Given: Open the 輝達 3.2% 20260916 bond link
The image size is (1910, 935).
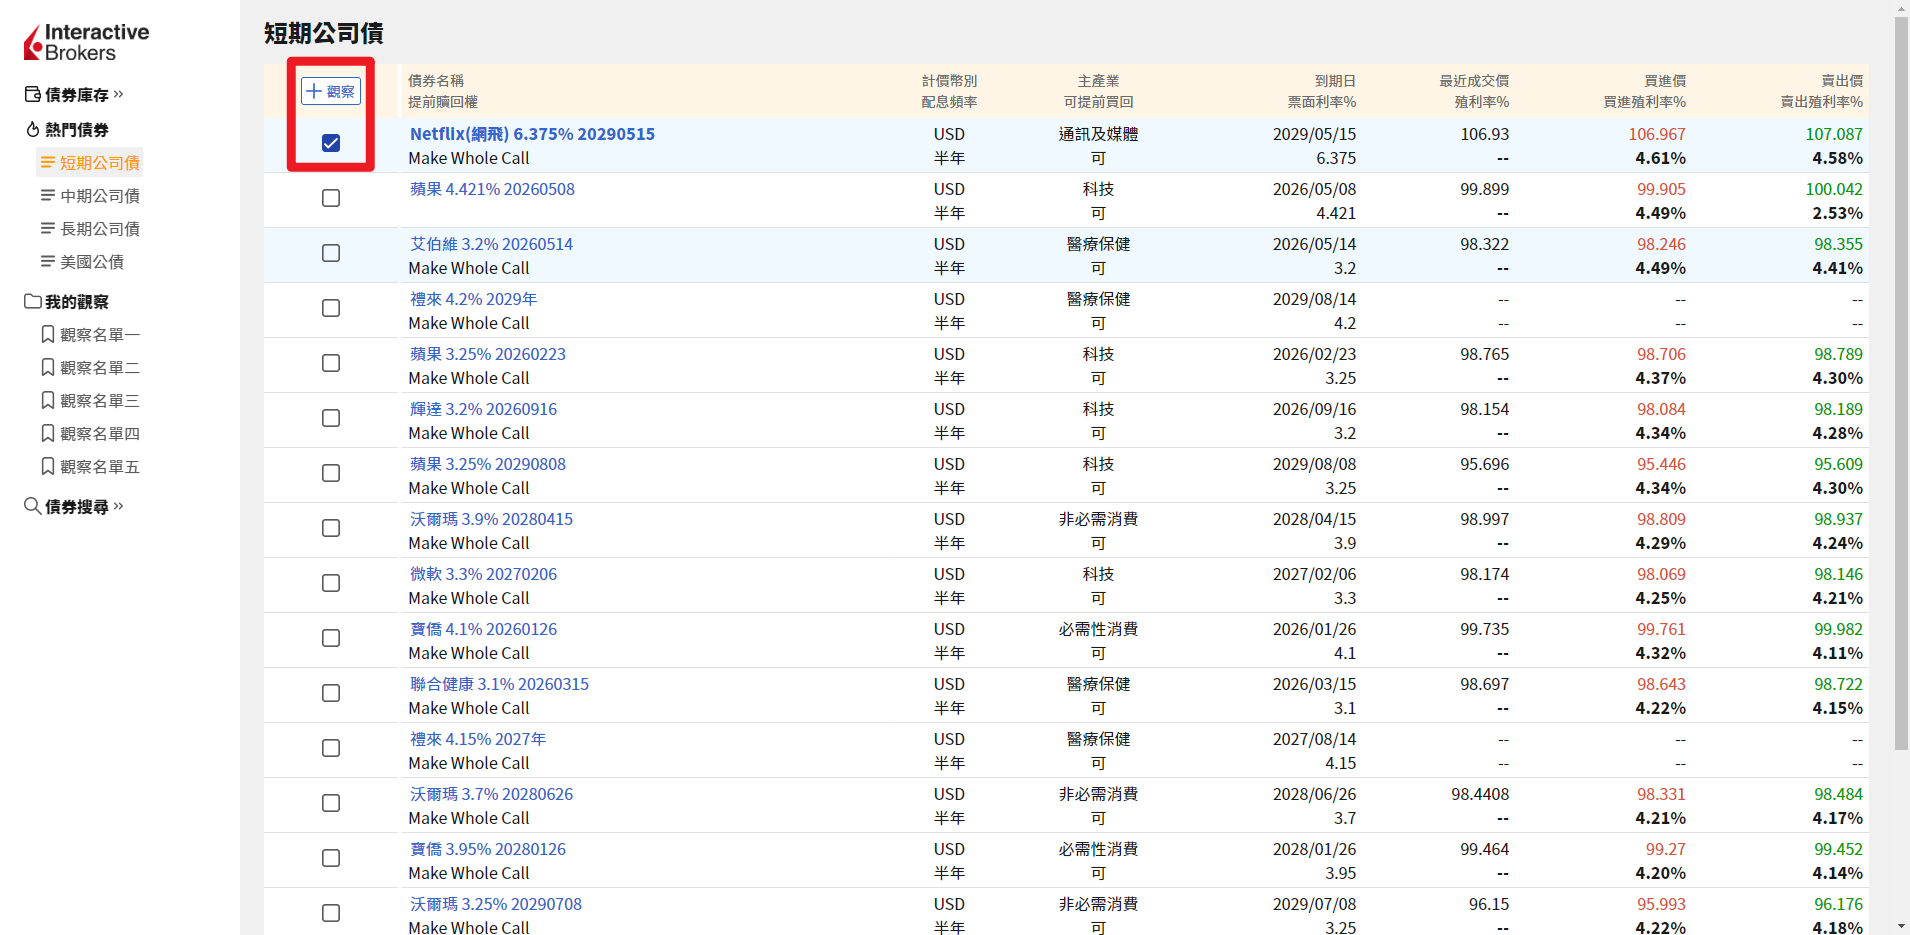Looking at the screenshot, I should click(x=483, y=409).
